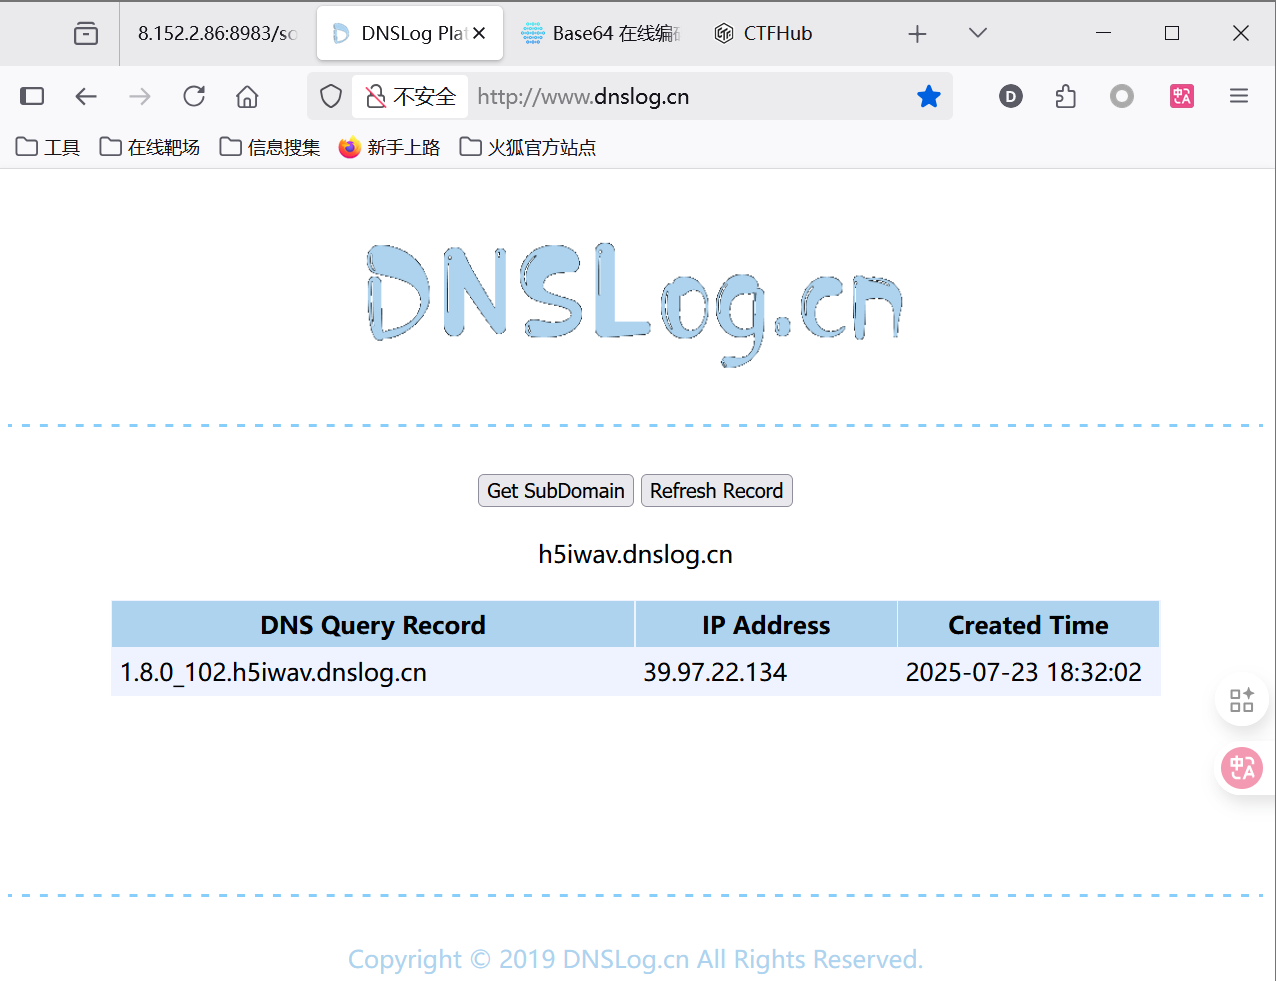Toggle the blue bookmark star

point(929,96)
